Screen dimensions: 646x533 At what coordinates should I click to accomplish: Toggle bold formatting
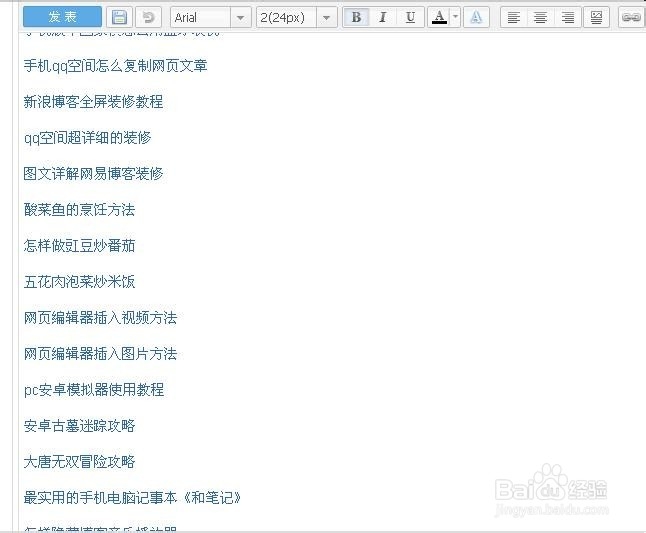click(356, 17)
